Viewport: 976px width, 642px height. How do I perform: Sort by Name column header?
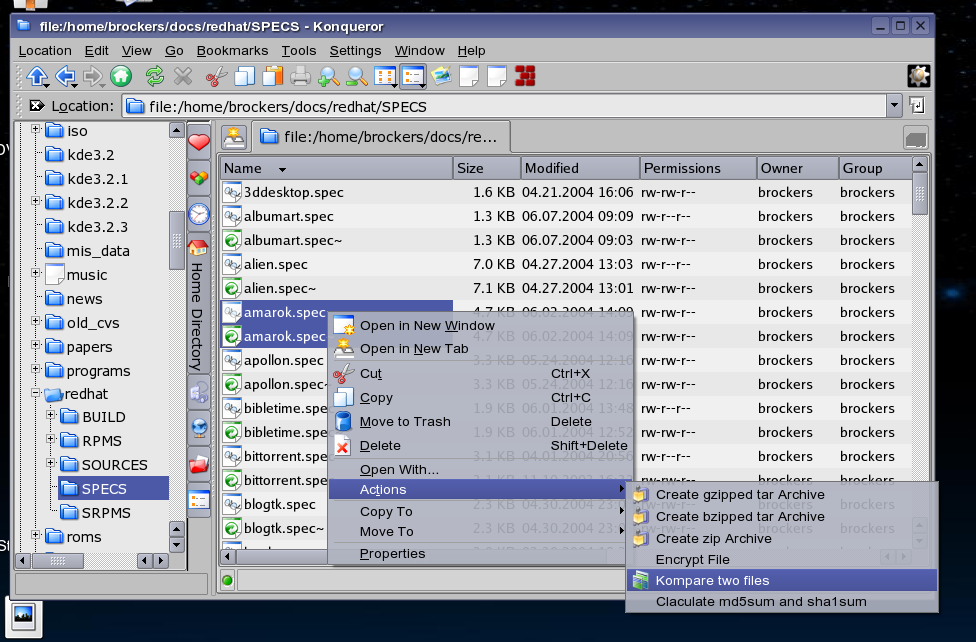point(336,168)
